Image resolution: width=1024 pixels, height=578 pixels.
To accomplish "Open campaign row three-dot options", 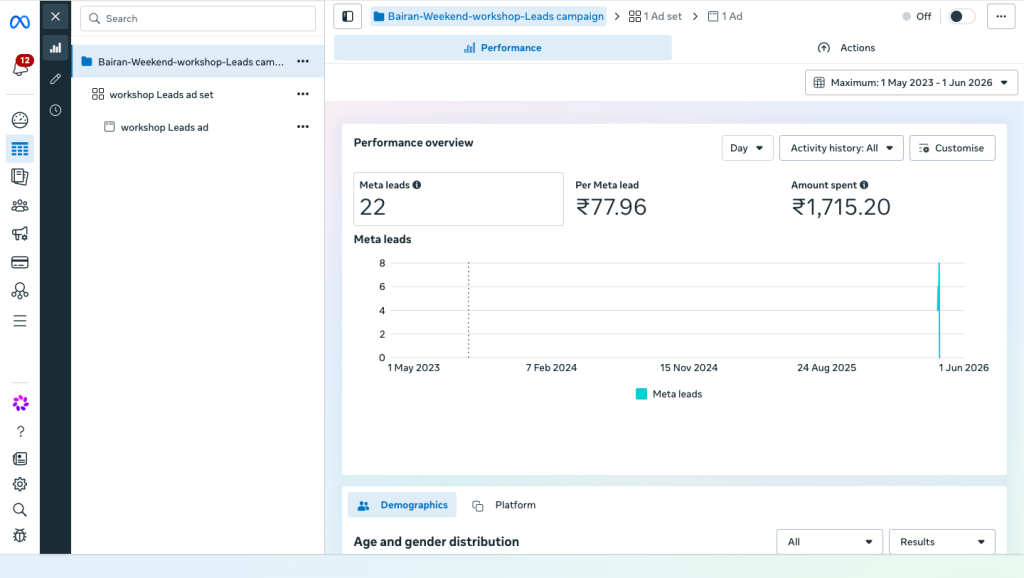I will 303,61.
